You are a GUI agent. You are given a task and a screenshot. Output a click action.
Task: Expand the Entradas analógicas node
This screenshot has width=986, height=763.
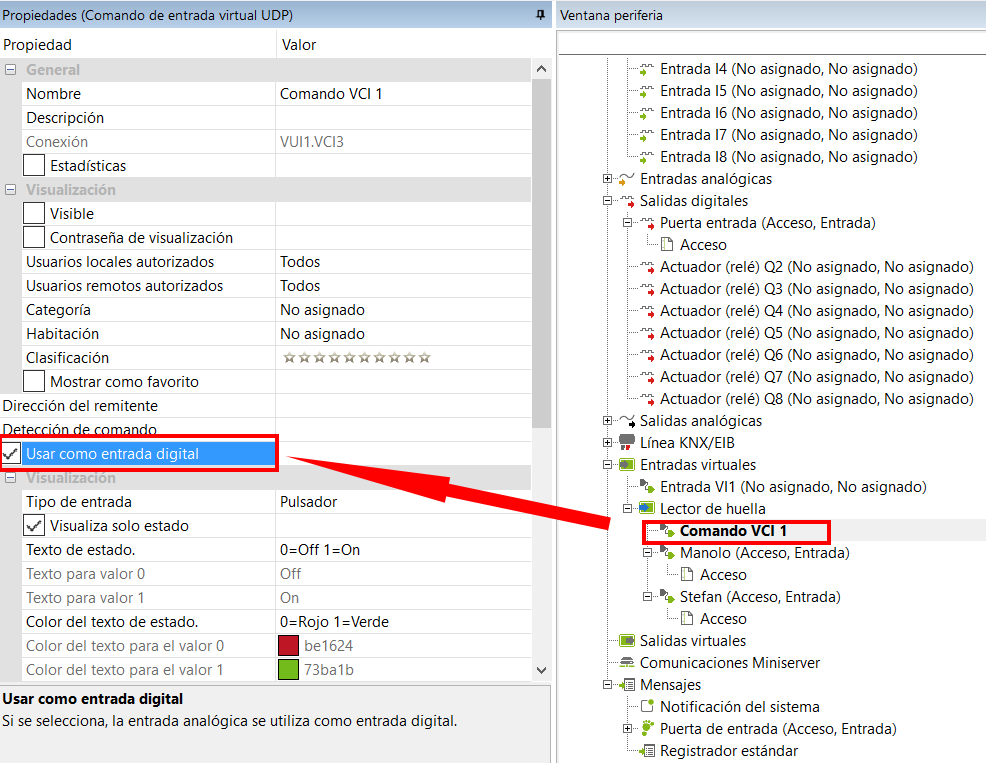[608, 179]
